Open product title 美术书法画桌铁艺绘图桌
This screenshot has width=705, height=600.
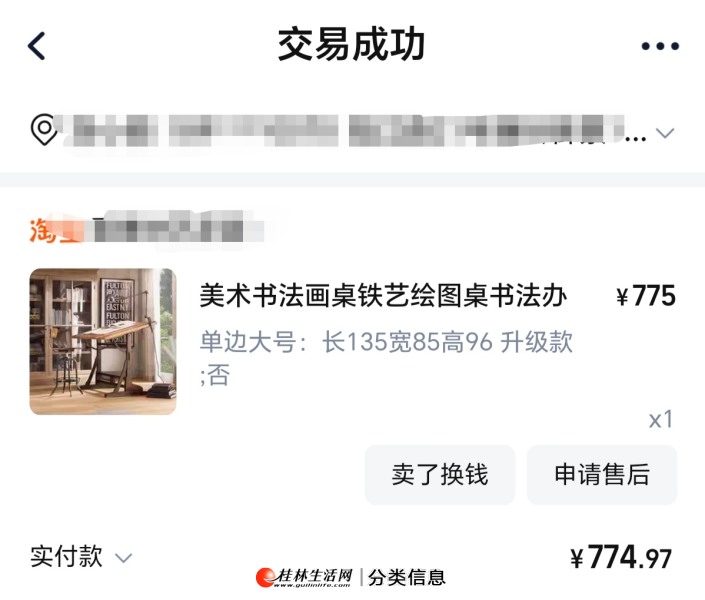coord(383,296)
